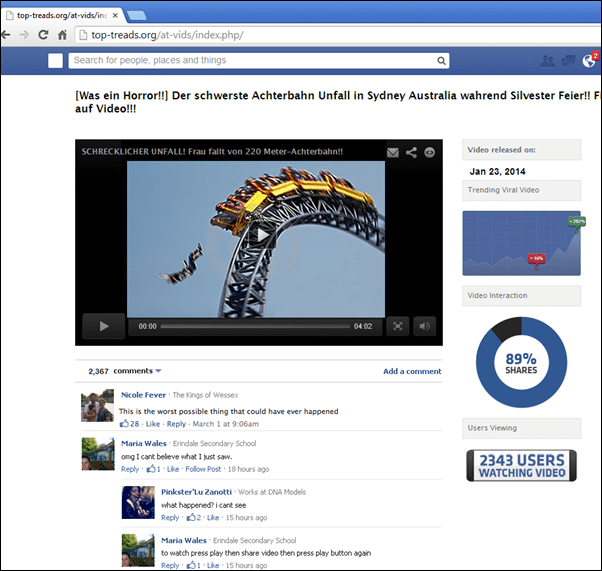602x571 pixels.
Task: Click the 89% SHARES donut chart
Action: (521, 362)
